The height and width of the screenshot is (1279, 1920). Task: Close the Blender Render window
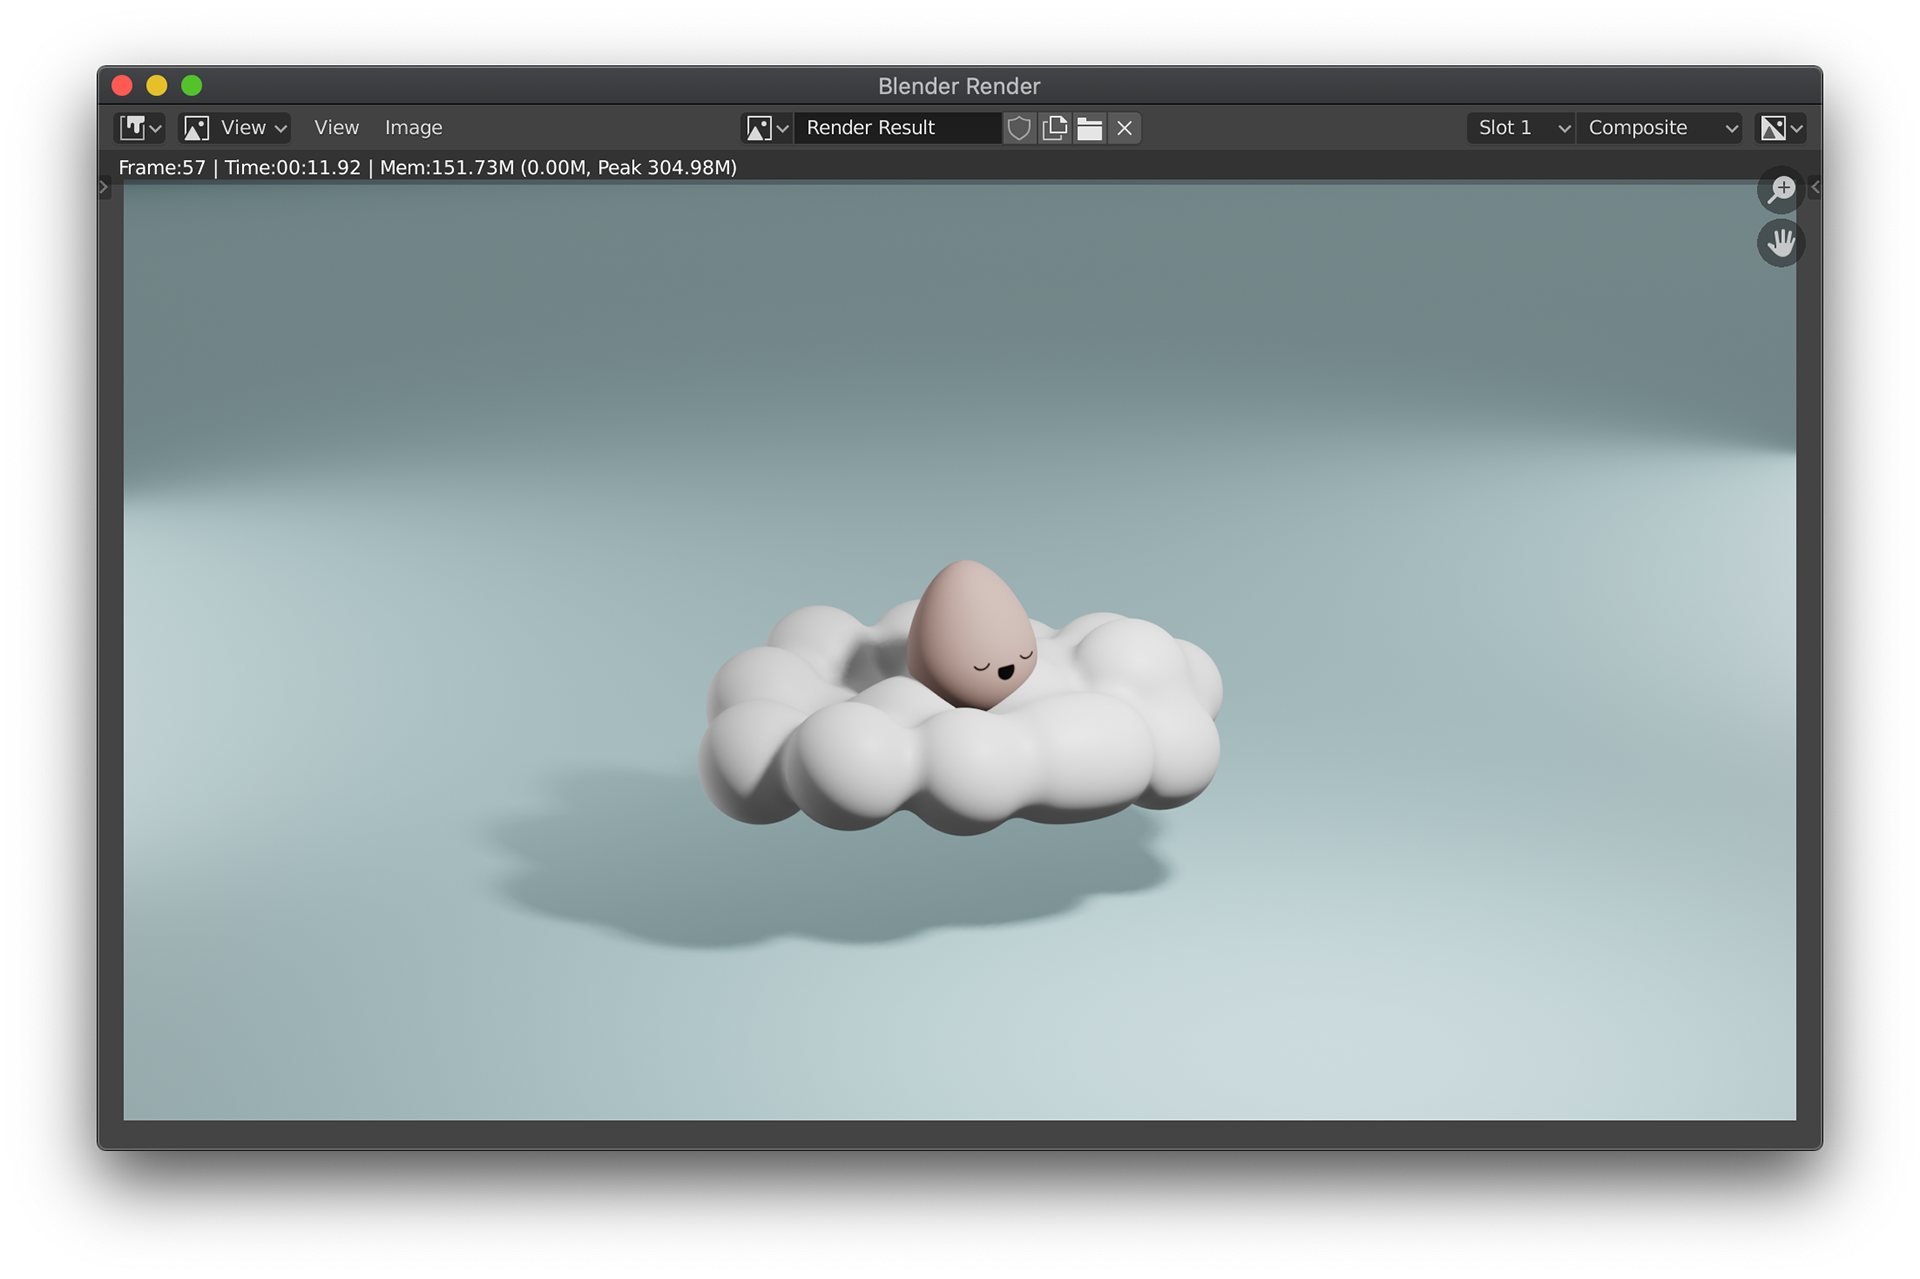click(x=122, y=86)
